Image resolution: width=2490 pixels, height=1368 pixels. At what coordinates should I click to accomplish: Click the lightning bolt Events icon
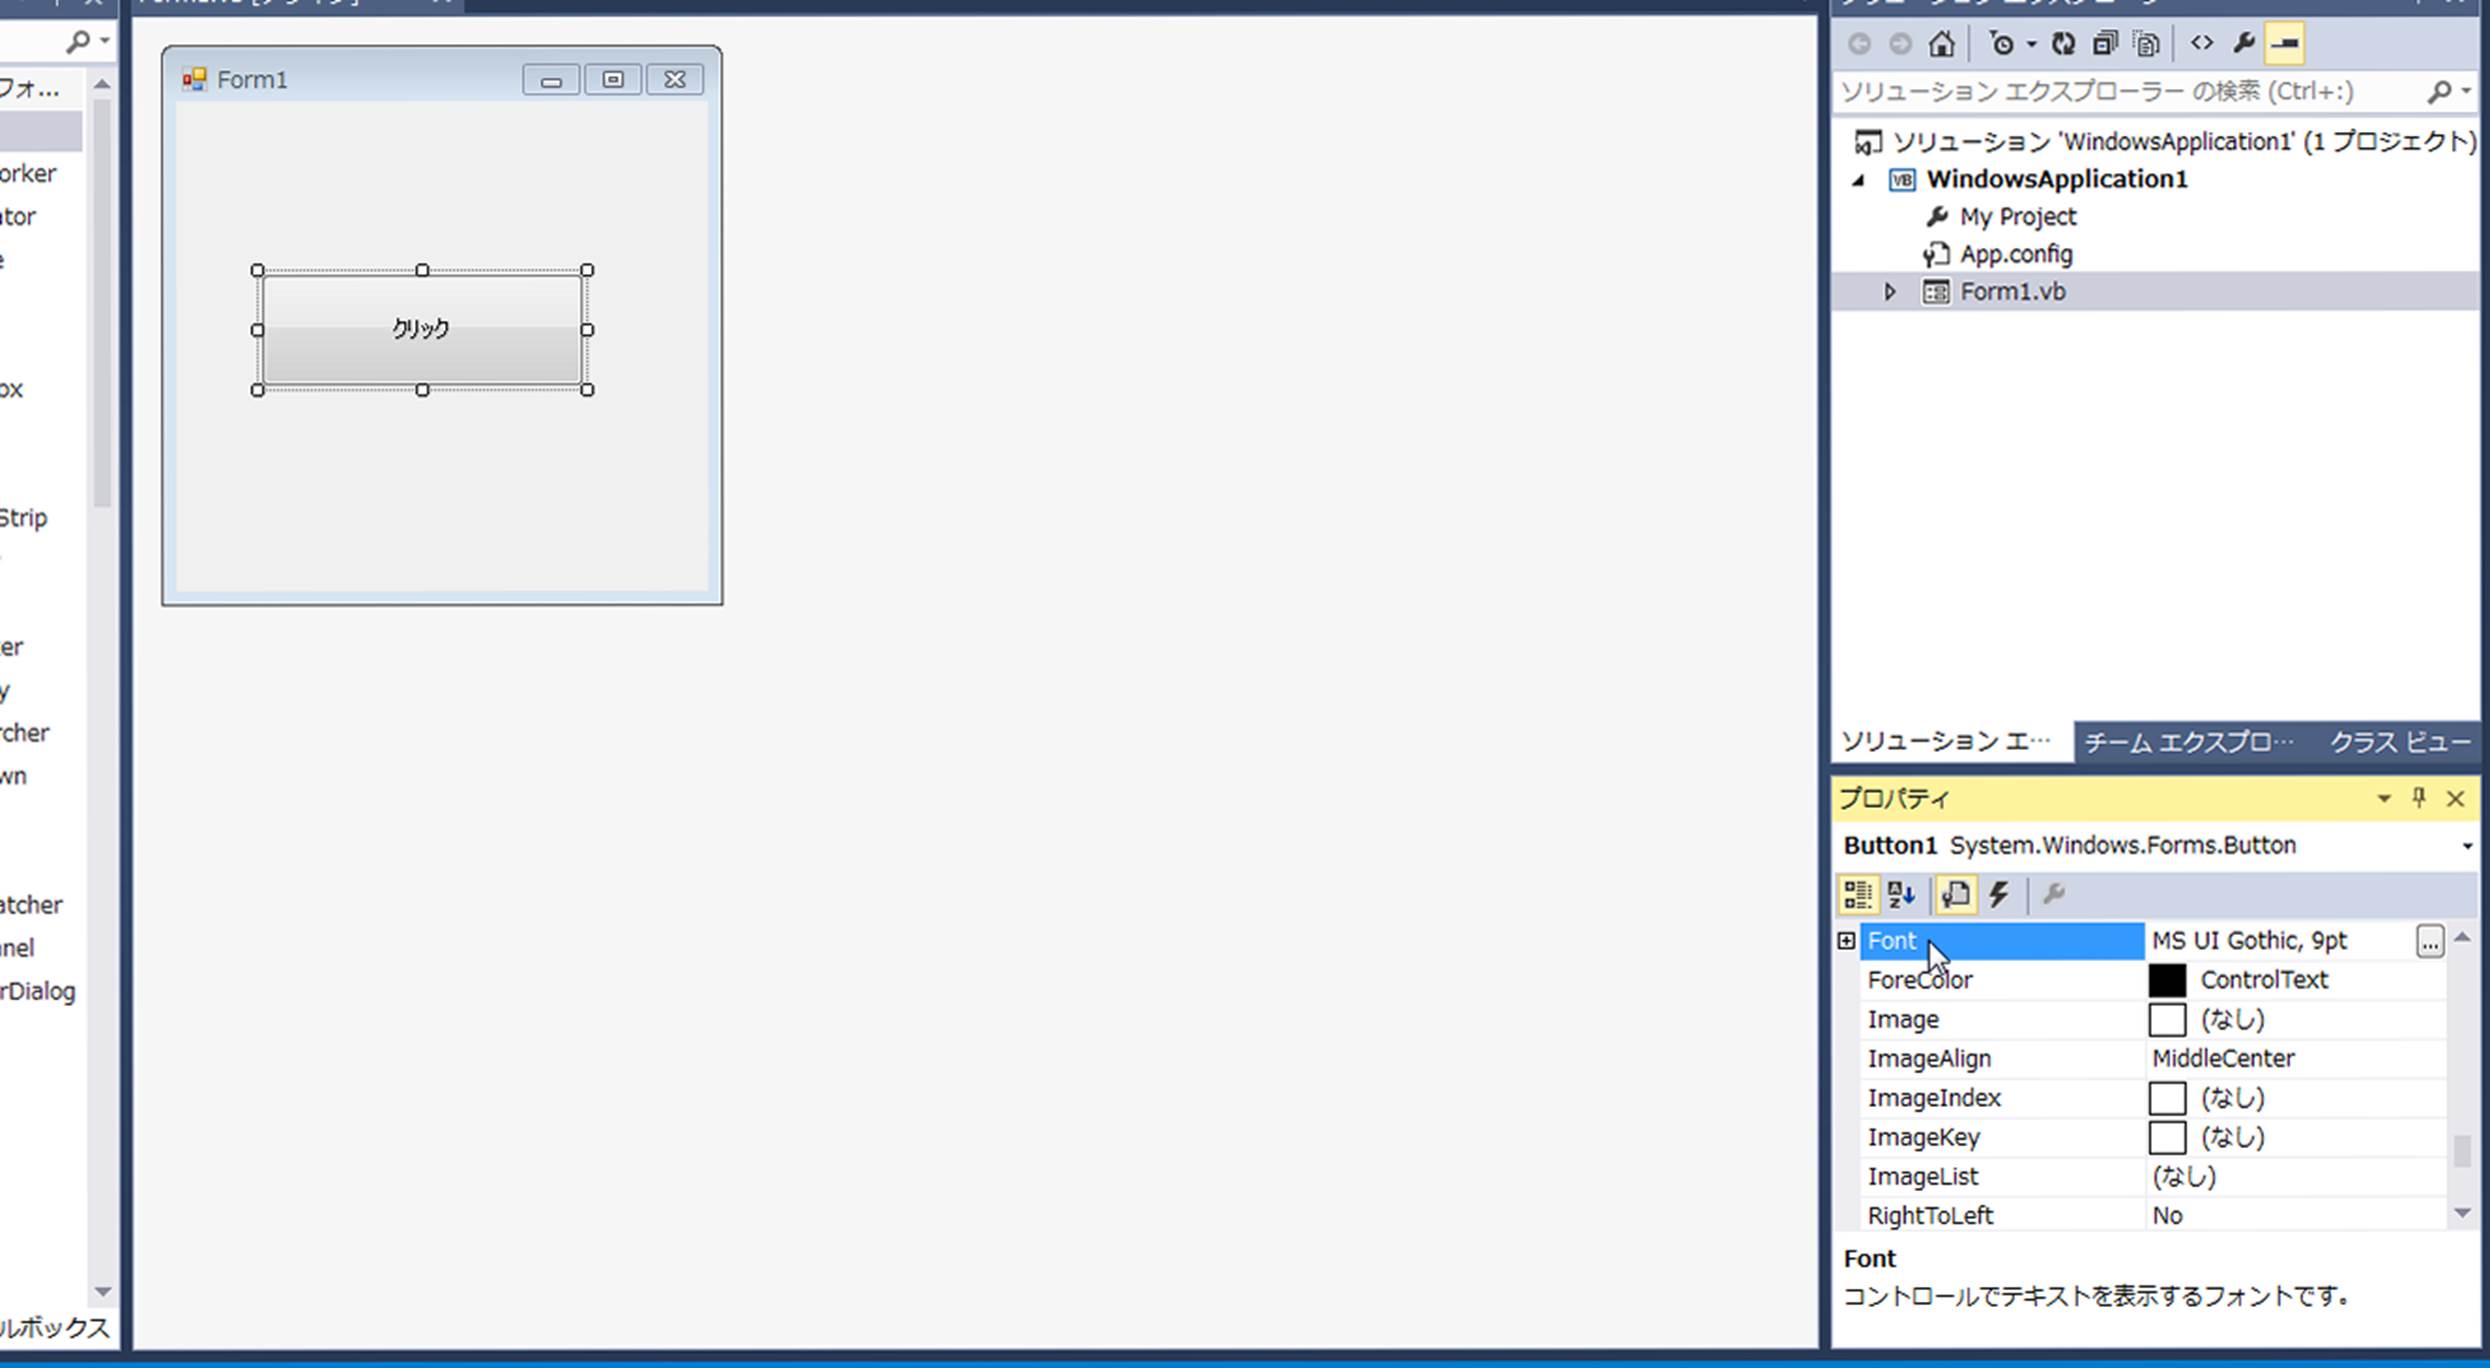point(1999,894)
